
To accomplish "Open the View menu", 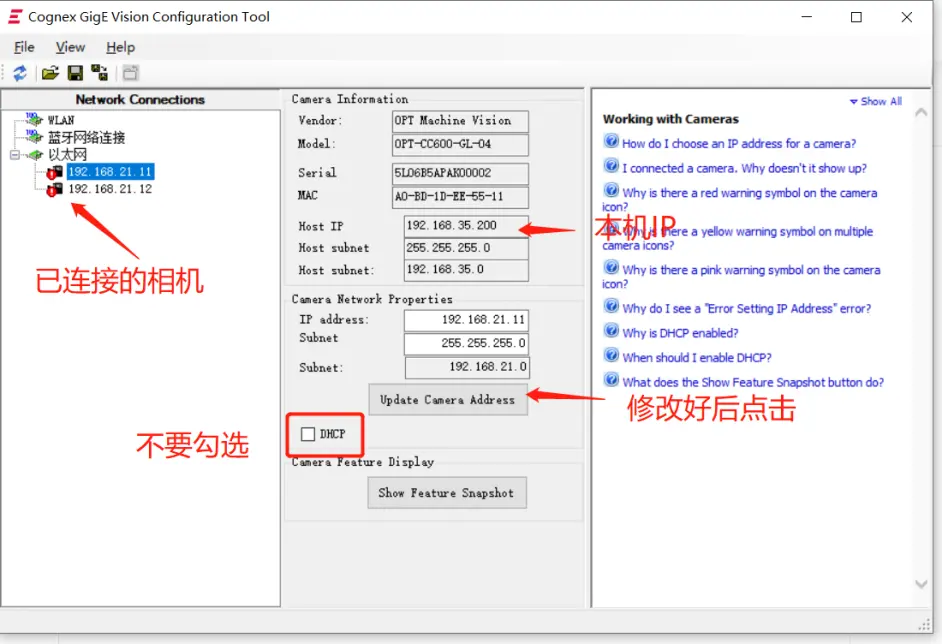I will tap(70, 47).
